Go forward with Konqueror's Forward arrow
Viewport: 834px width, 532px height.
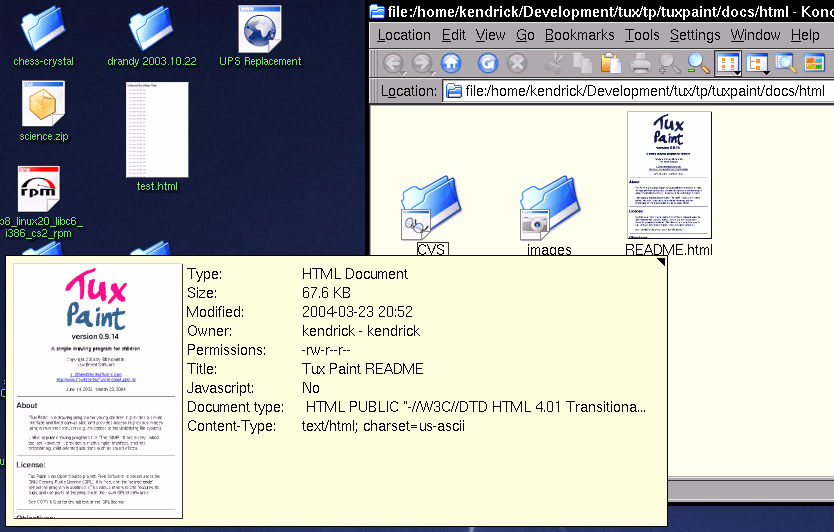422,63
